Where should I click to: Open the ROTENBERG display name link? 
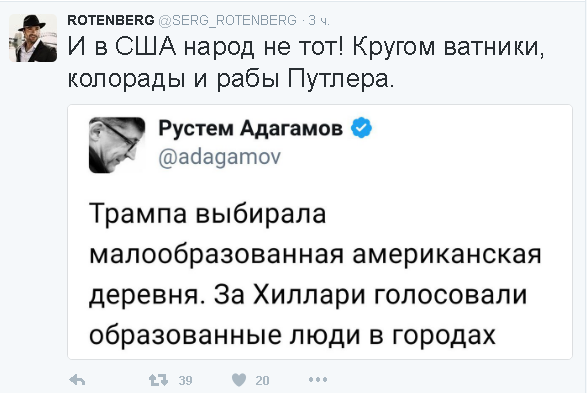(111, 20)
